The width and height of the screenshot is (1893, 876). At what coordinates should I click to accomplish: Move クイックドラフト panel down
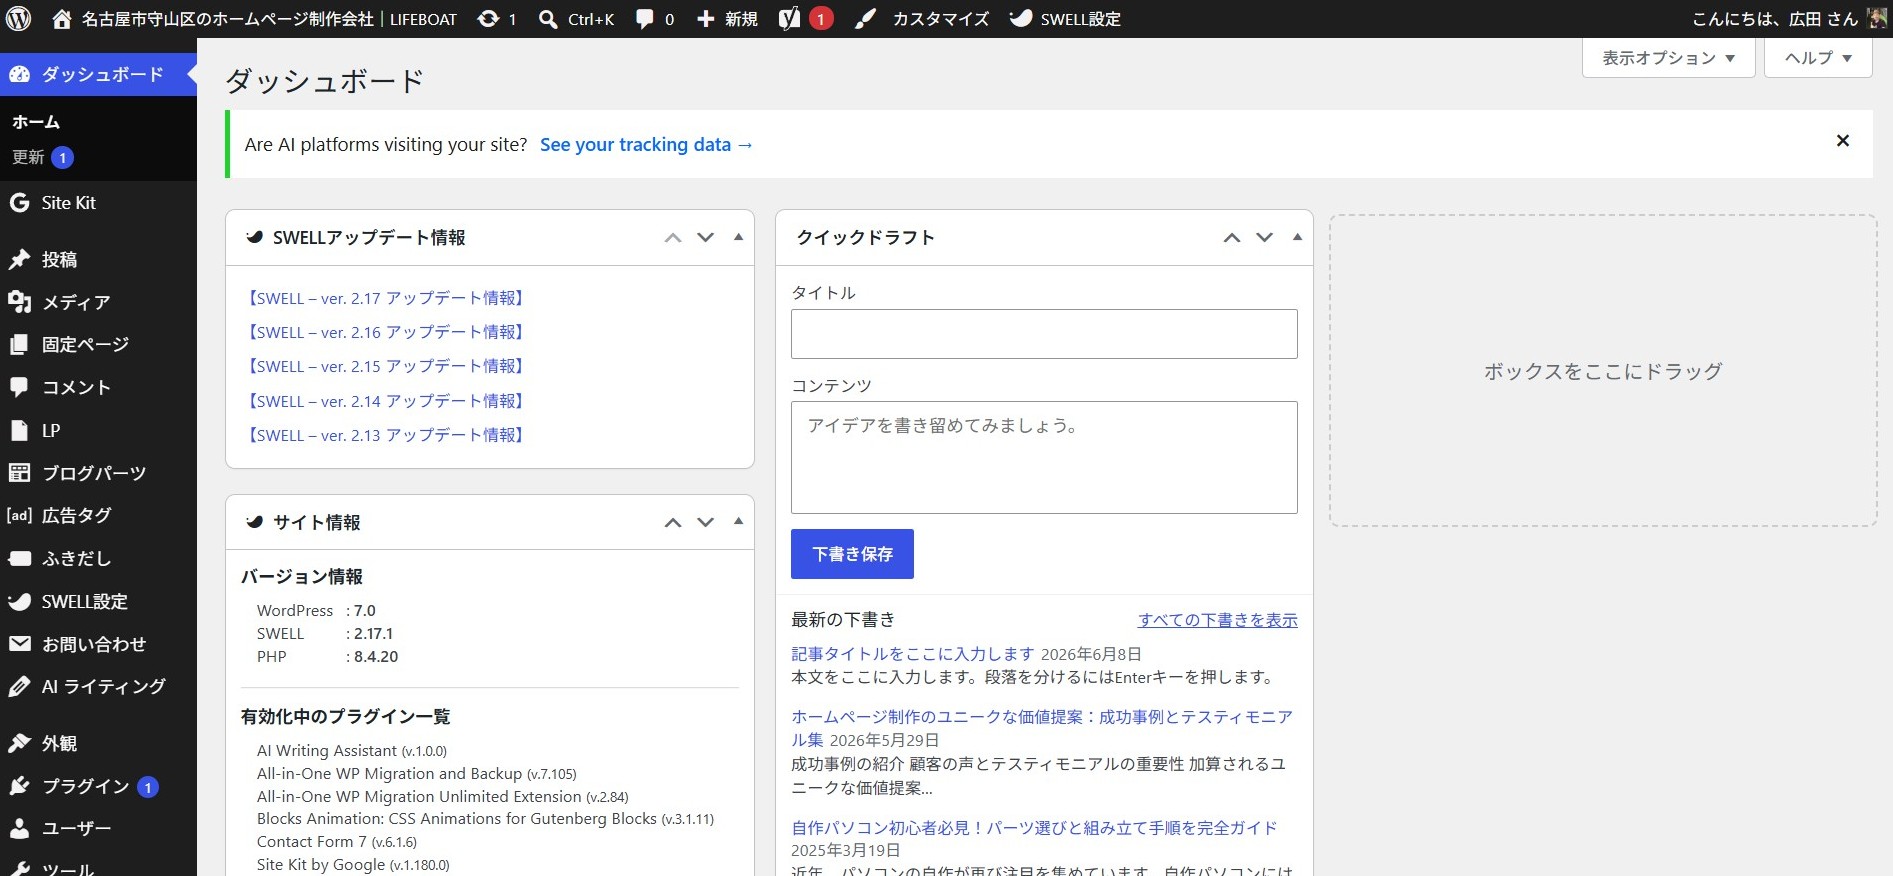[x=1265, y=238]
